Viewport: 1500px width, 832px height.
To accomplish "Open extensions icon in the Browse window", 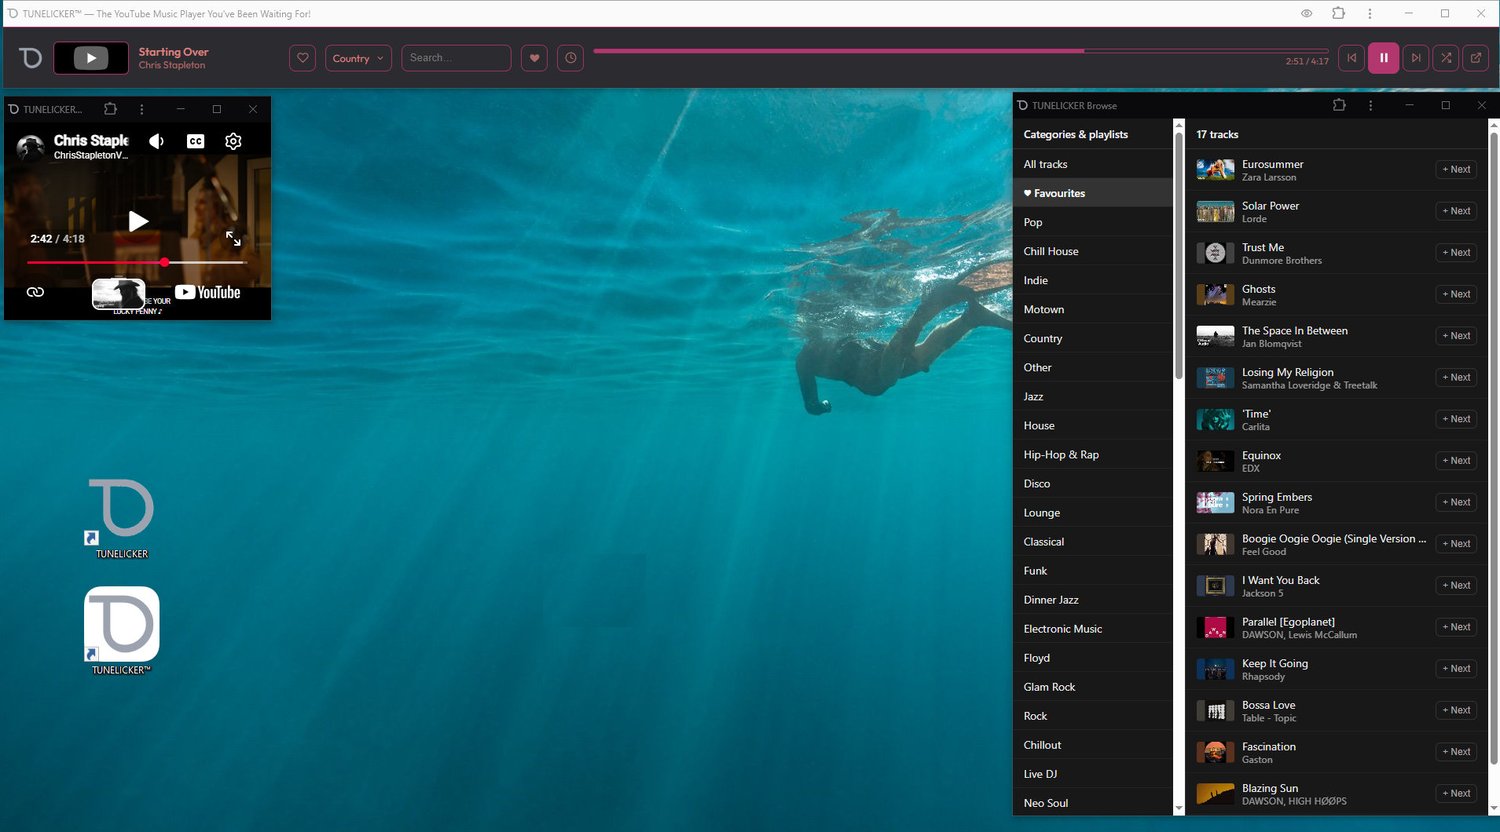I will pos(1339,105).
